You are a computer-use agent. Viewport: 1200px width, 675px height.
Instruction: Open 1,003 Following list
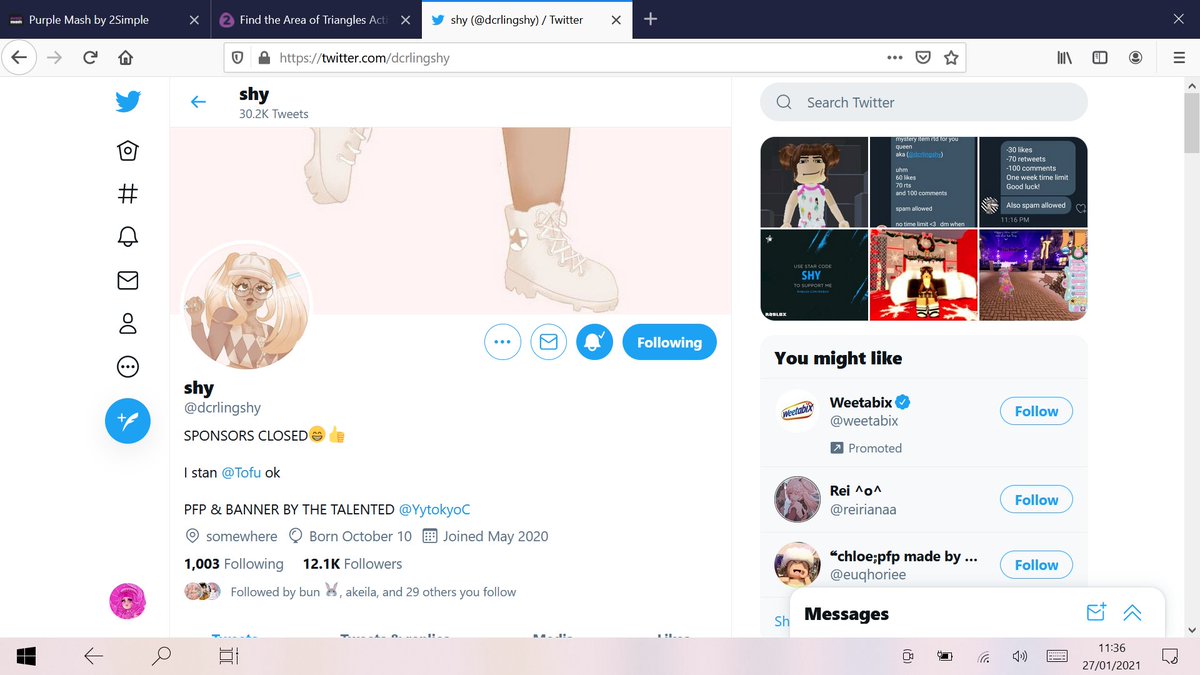pyautogui.click(x=234, y=564)
